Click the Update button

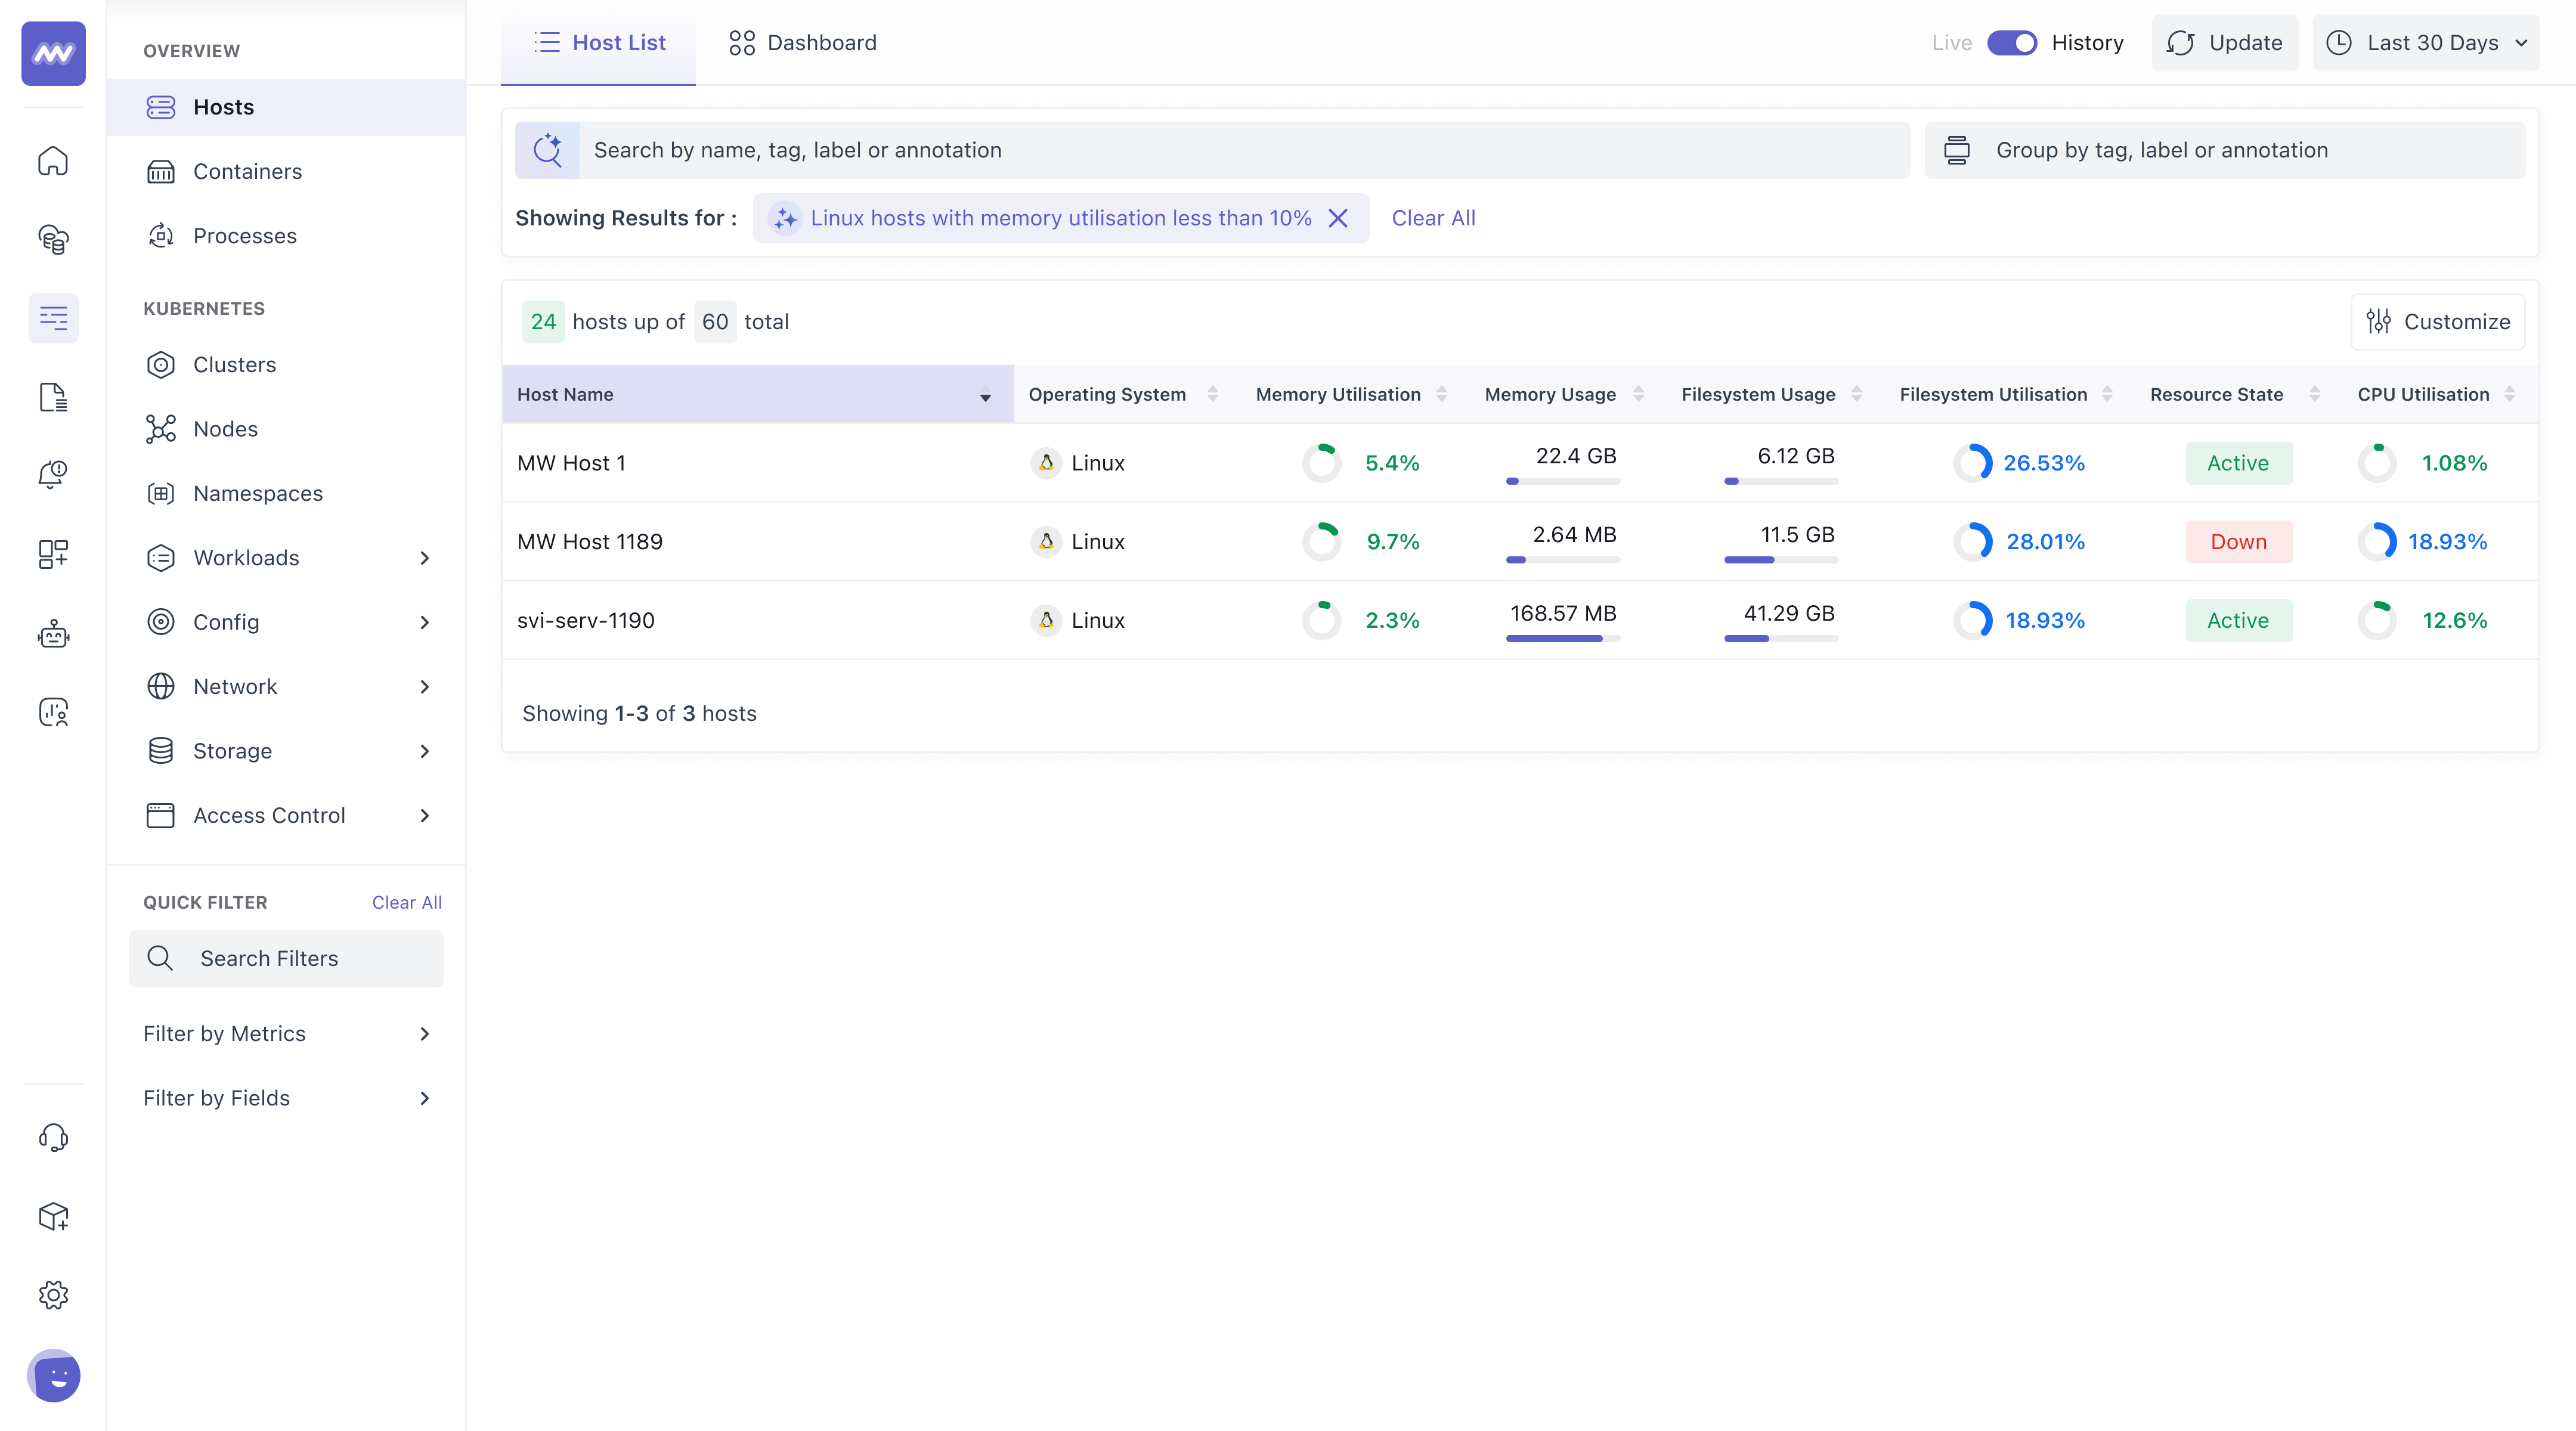point(2224,43)
